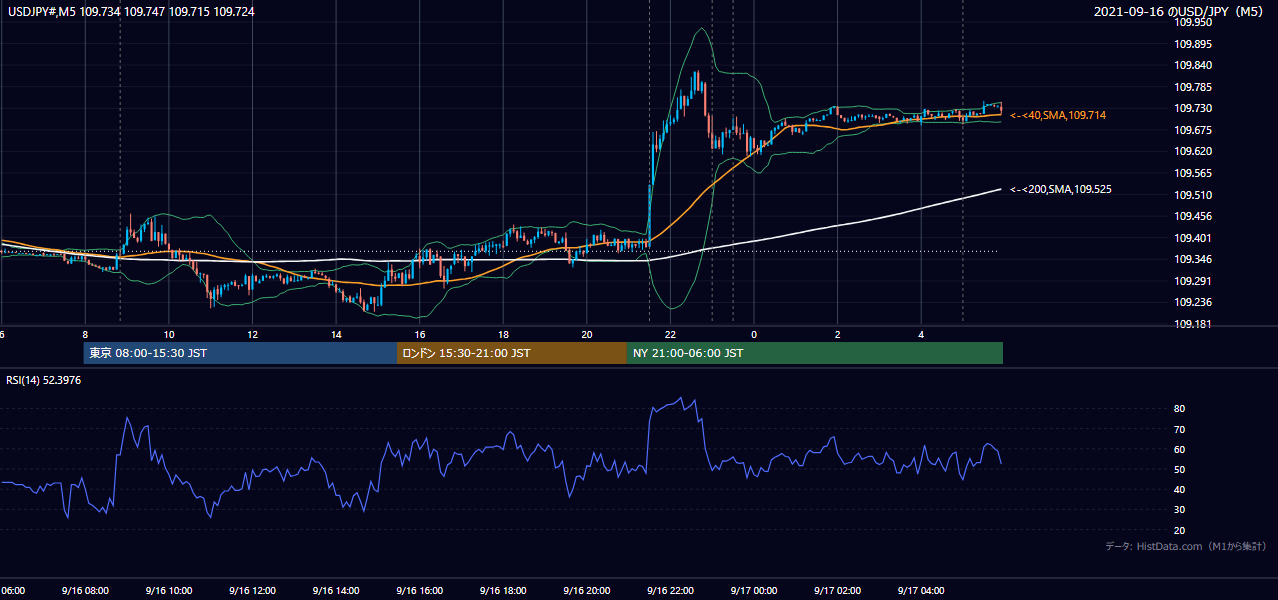The width and height of the screenshot is (1278, 600).
Task: Click the hour 16 tick on price chart
Action: 420,335
